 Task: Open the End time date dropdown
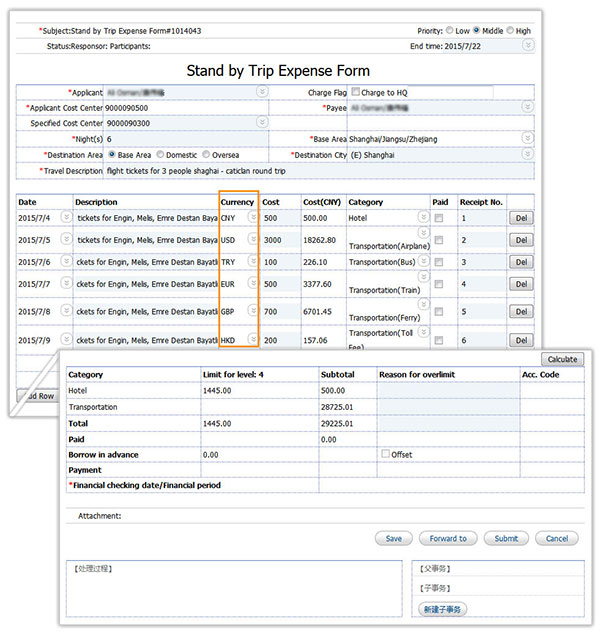coord(528,45)
